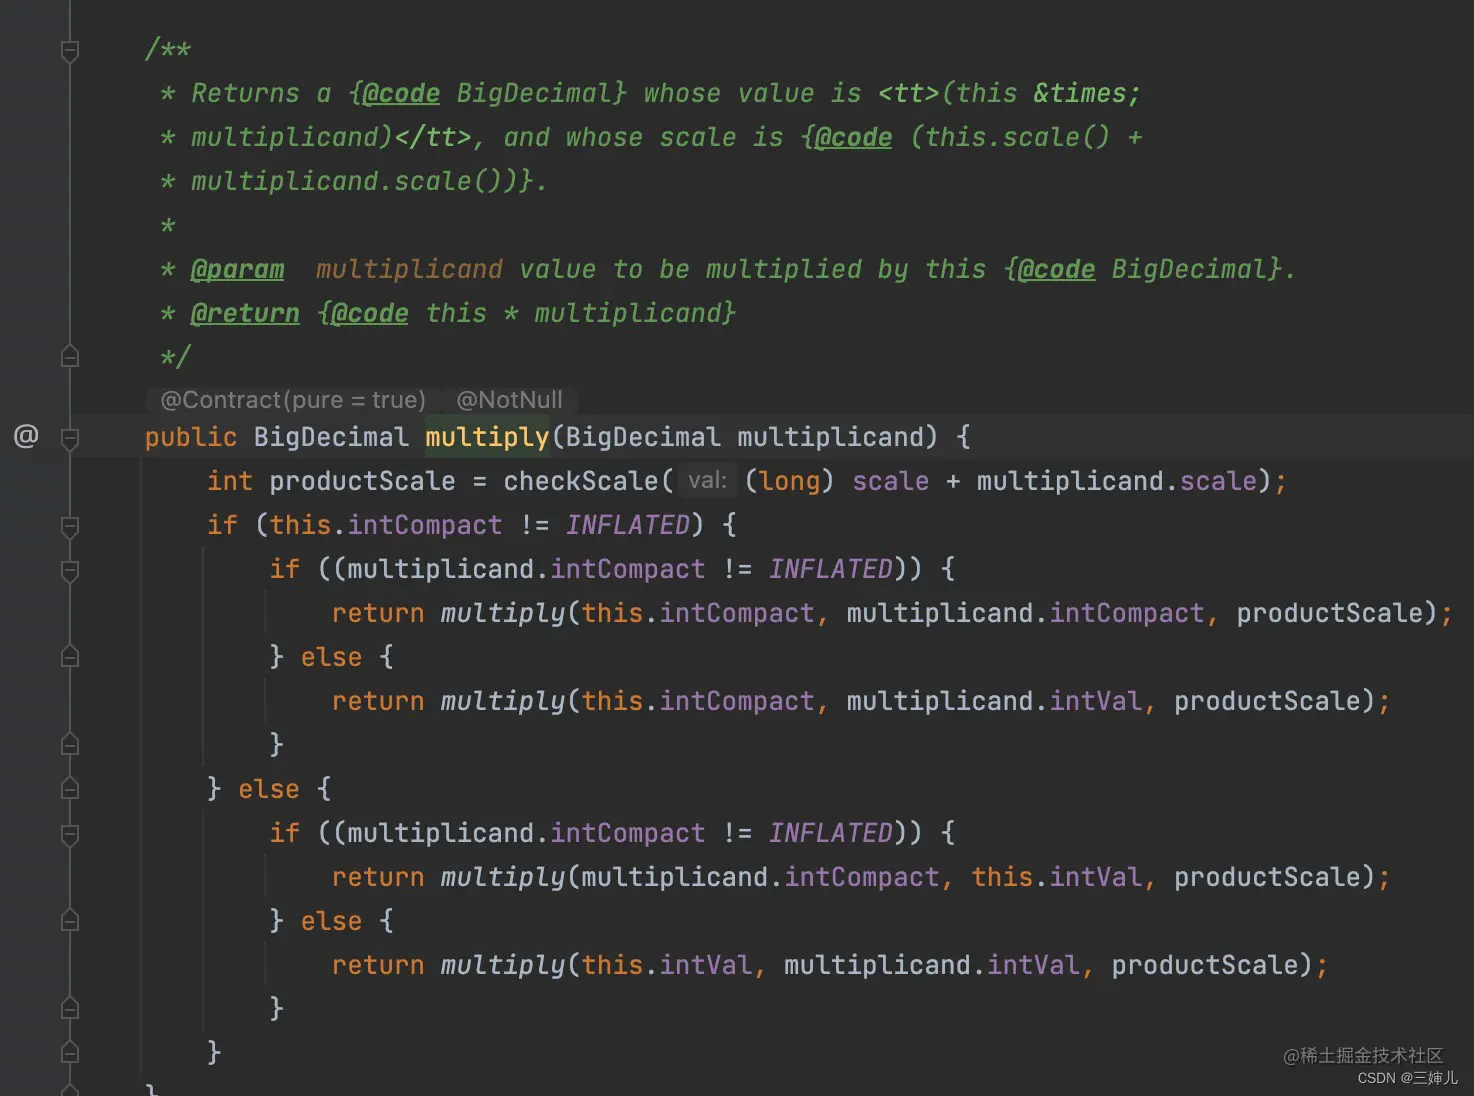Collapse the public multiply method body fold marker

point(70,438)
